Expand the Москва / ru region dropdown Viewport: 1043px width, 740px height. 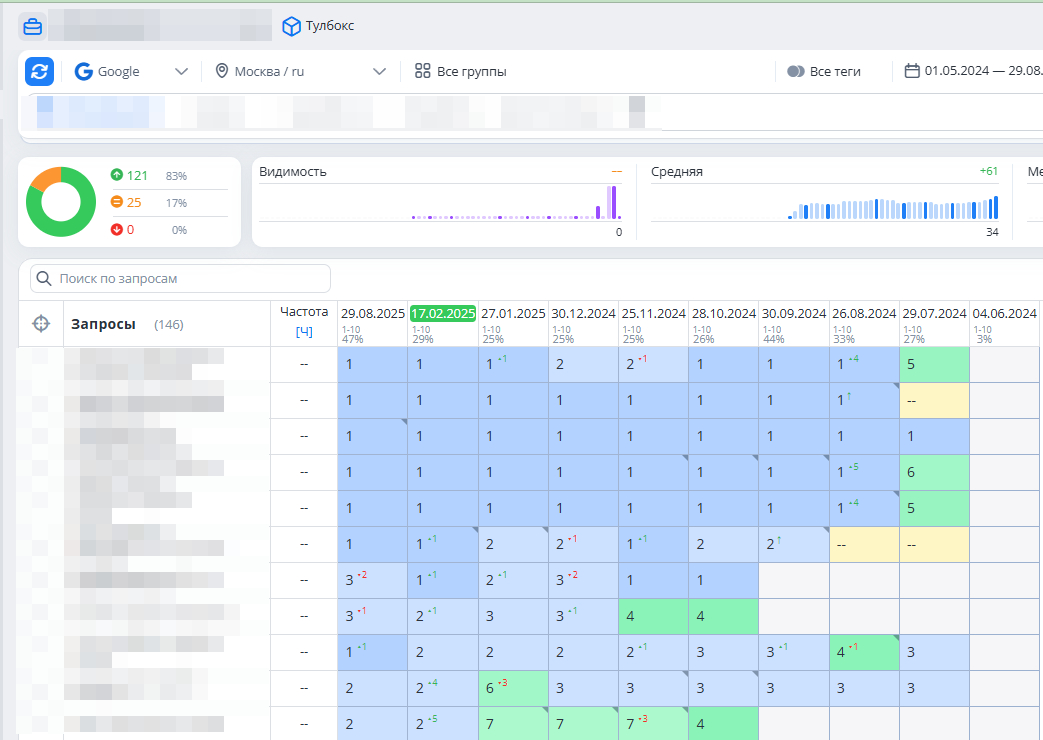[x=301, y=71]
